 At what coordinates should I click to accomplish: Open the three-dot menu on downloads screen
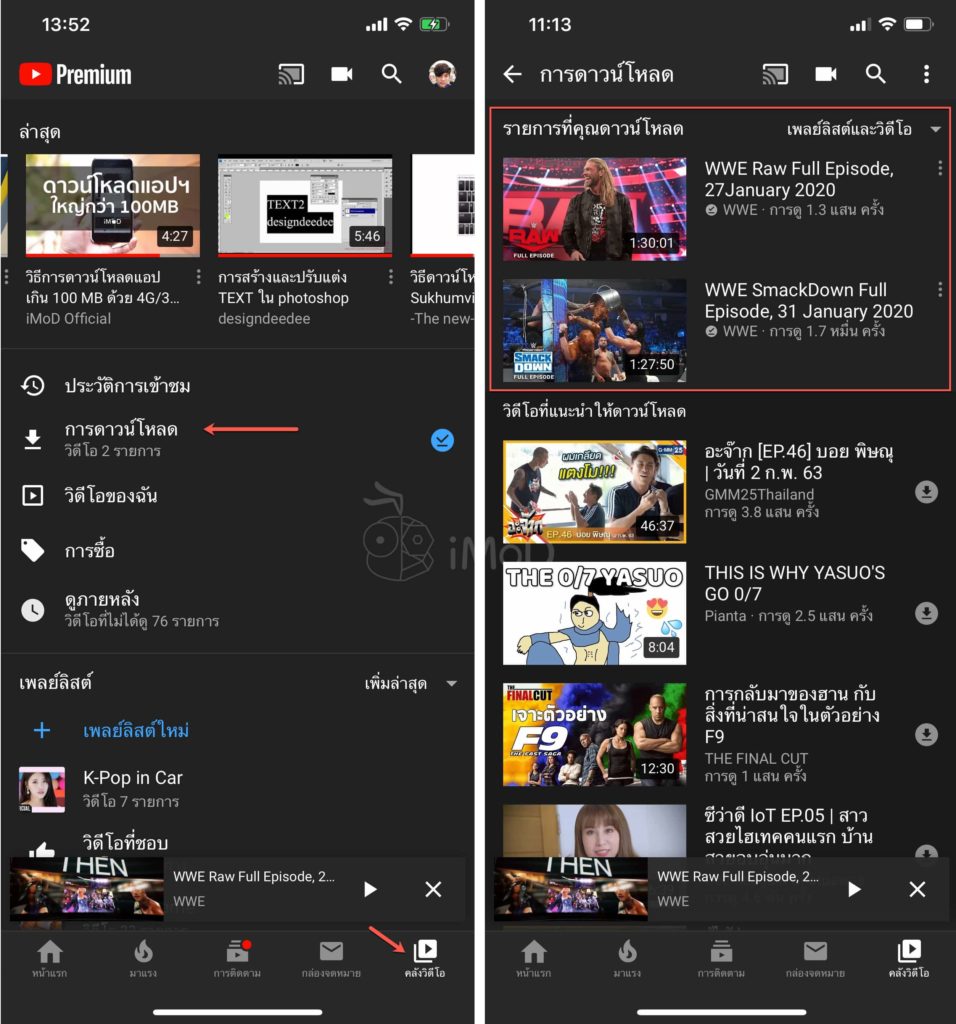[x=925, y=74]
